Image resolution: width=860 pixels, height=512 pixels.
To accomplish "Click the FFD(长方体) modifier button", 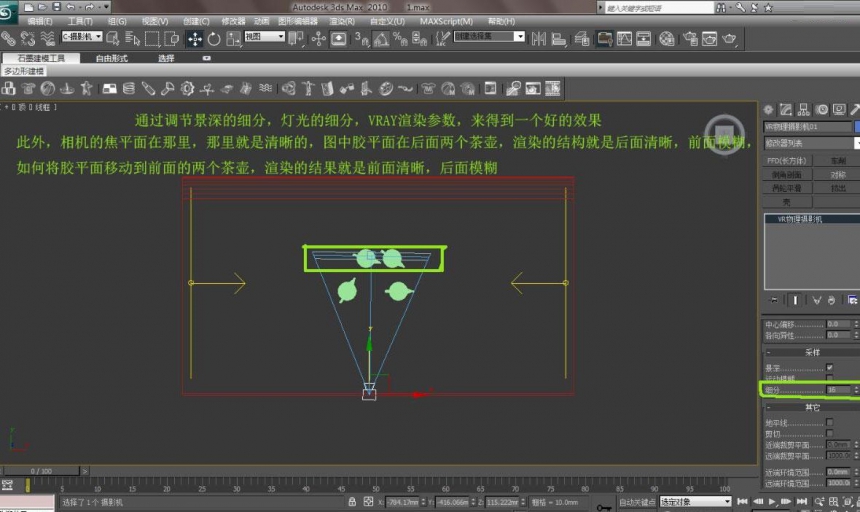I will 787,161.
